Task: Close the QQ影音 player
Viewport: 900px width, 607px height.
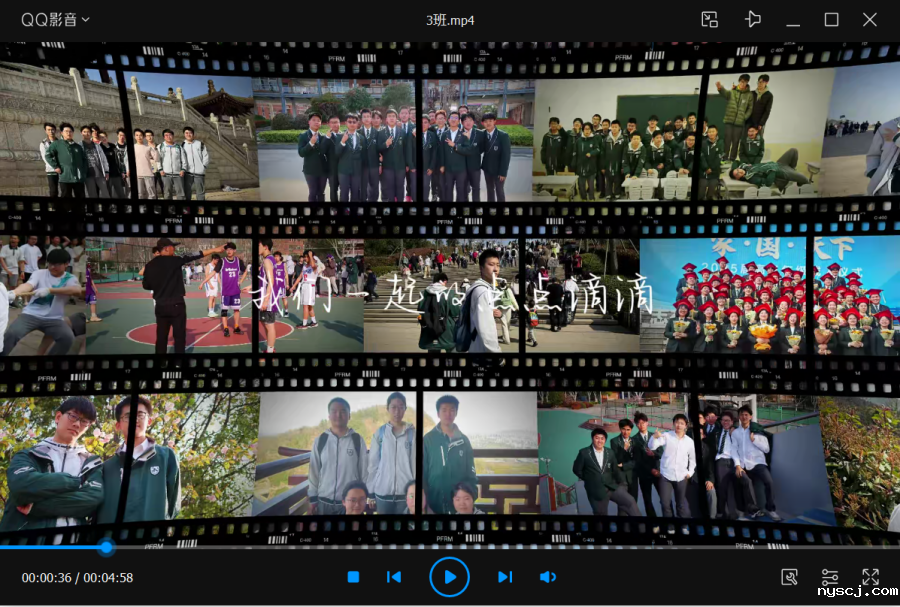Action: (x=870, y=20)
